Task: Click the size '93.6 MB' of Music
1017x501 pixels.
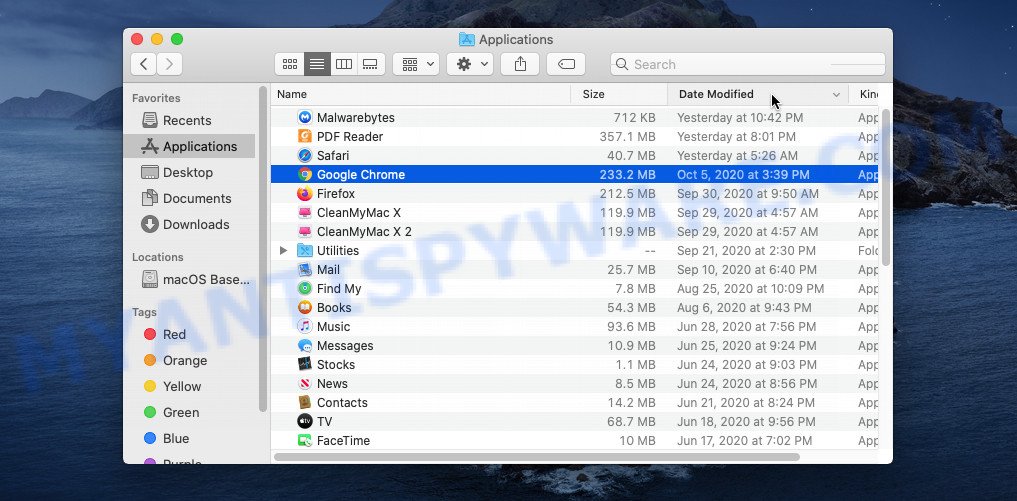Action: click(x=633, y=326)
